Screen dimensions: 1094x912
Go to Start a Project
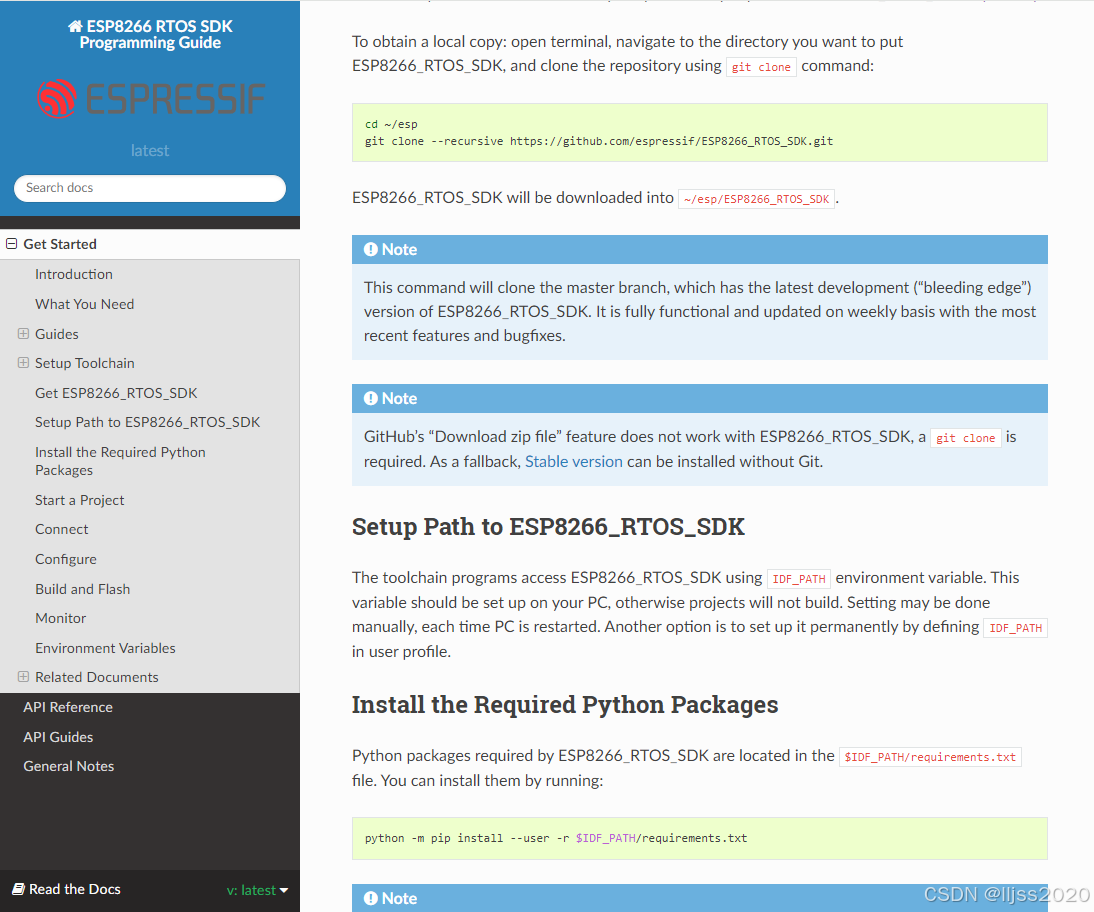[80, 500]
